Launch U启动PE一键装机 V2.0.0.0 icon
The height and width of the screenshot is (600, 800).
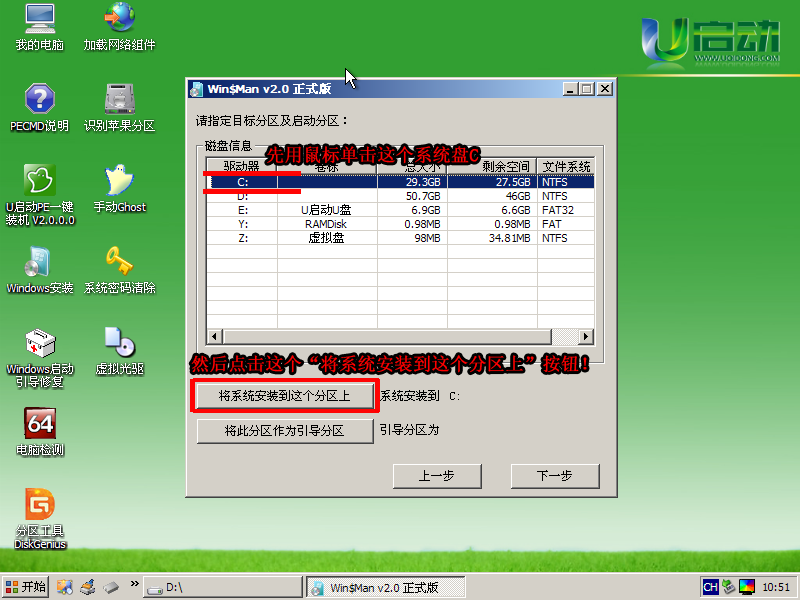(40, 195)
